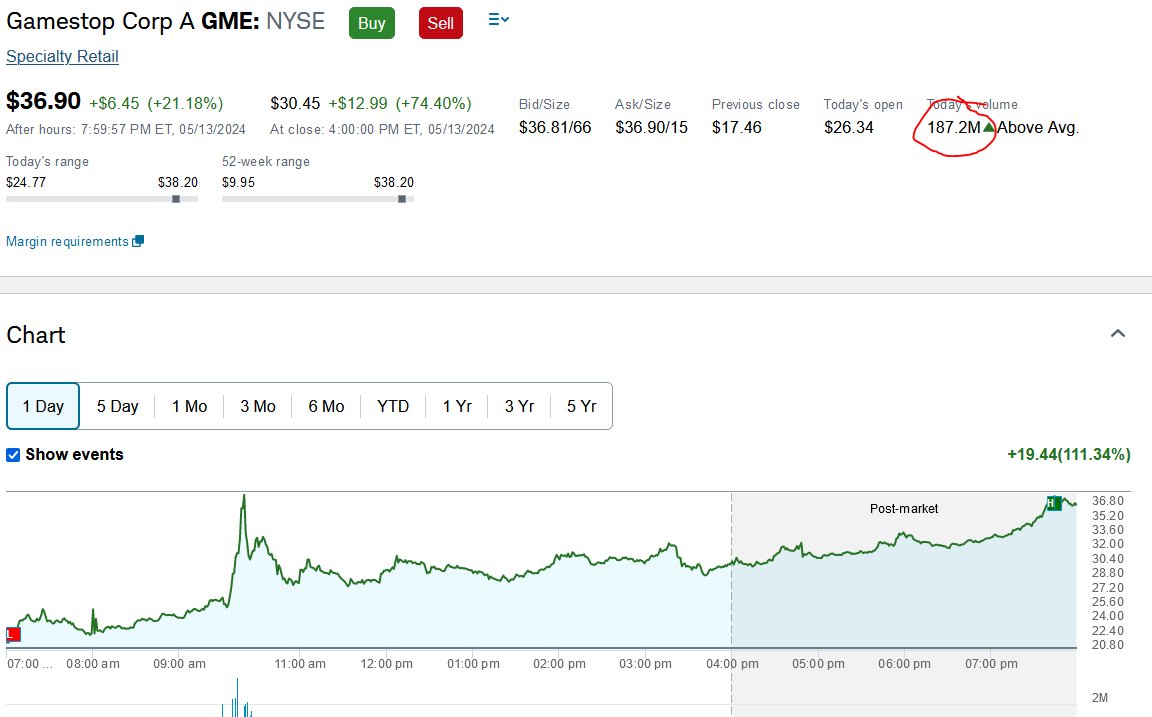Click the $24.77 today's range low
The width and height of the screenshot is (1152, 717).
tap(26, 182)
